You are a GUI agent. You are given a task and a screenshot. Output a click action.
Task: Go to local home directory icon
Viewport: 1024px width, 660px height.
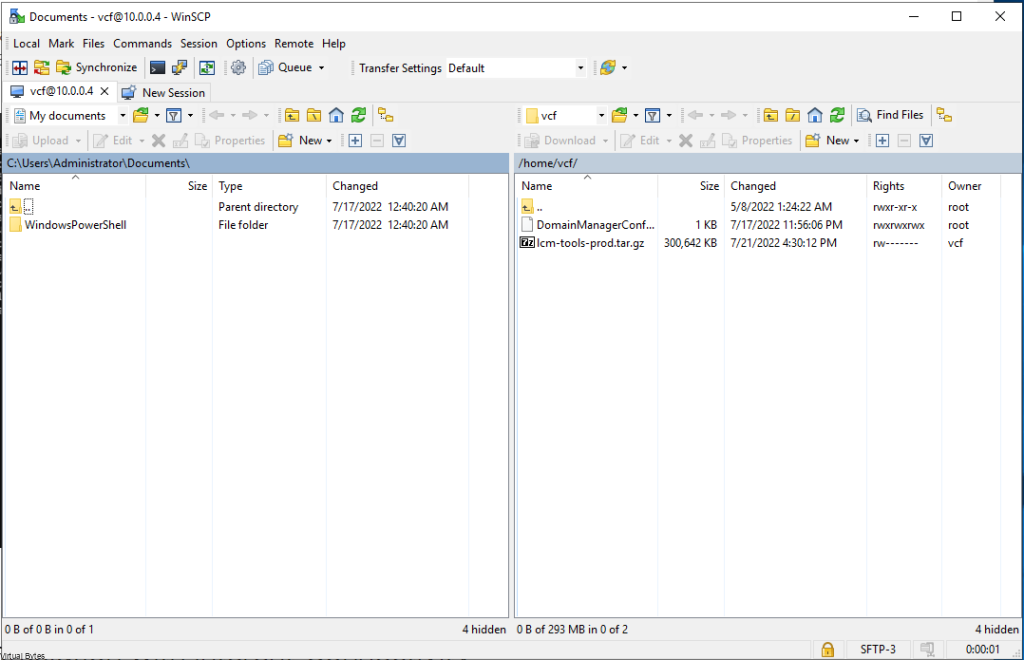(x=336, y=116)
